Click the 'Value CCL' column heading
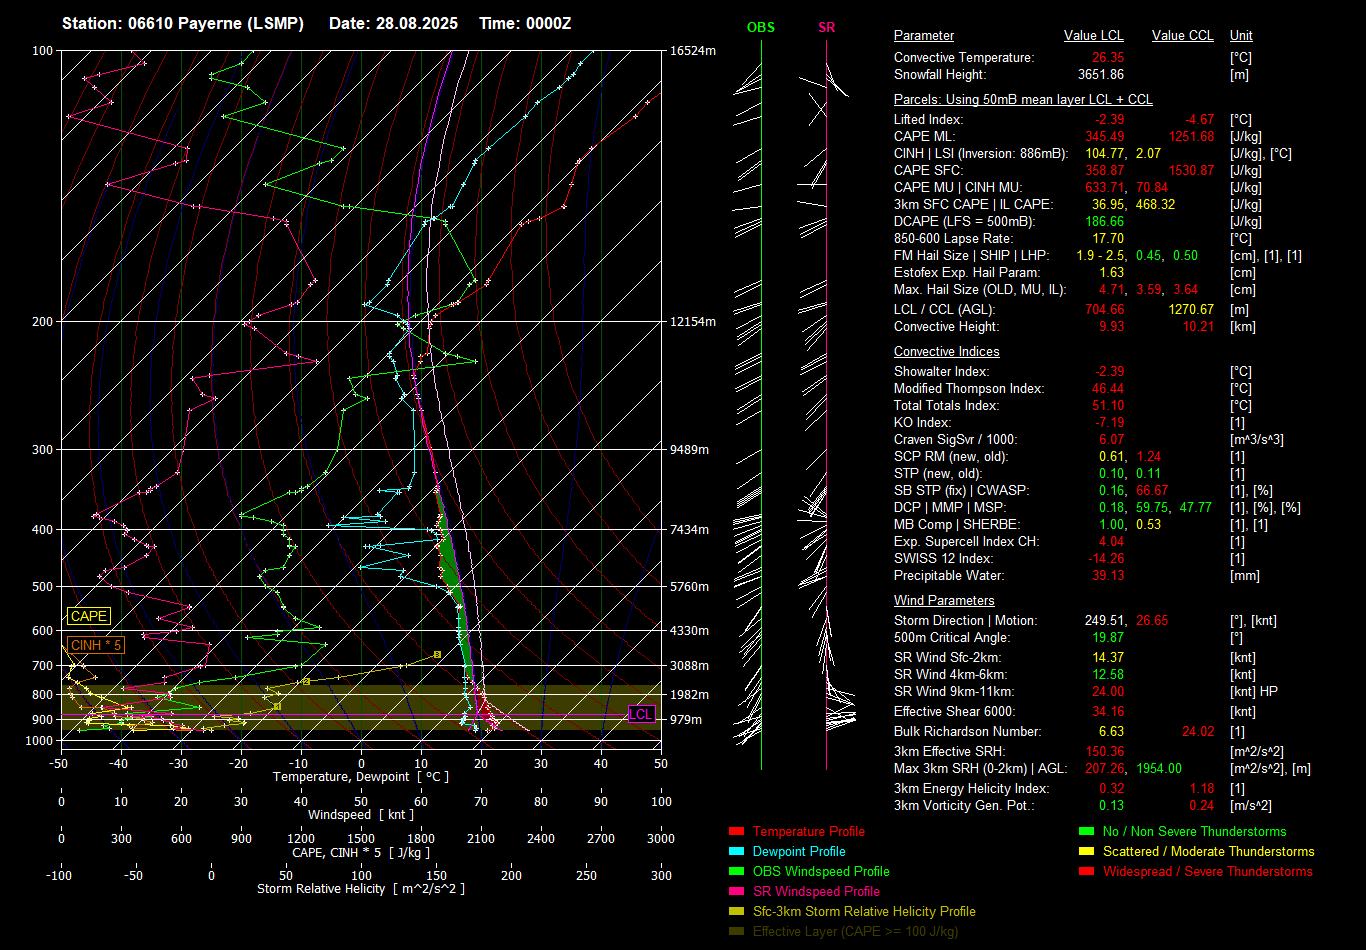Screen dimensions: 1366x950 click(1183, 36)
